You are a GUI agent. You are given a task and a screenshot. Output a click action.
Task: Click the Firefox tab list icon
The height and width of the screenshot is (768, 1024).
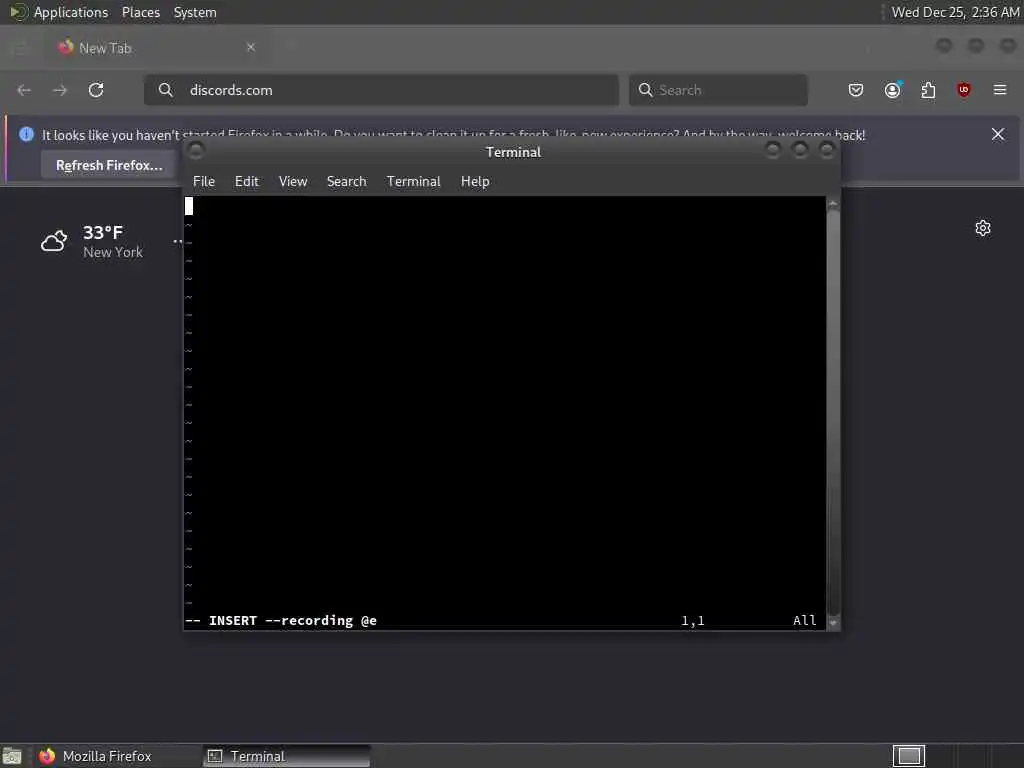[20, 48]
